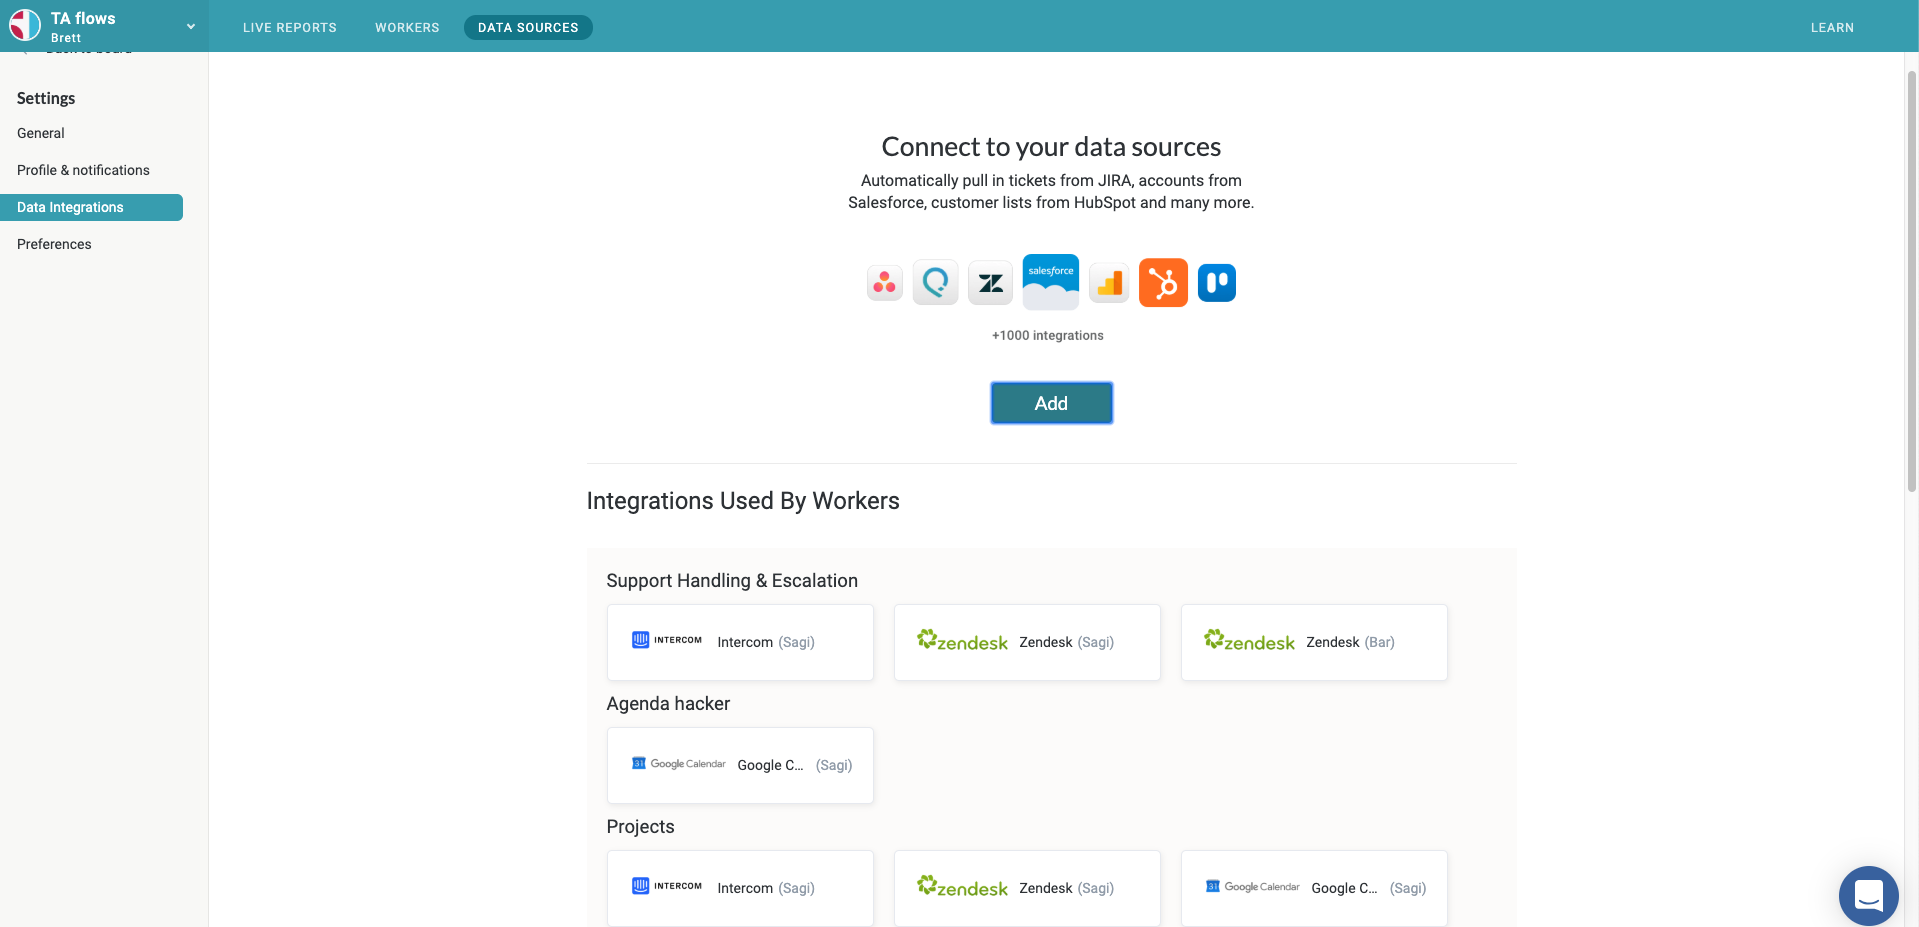Switch to the Live Reports tab
The width and height of the screenshot is (1919, 927).
coord(289,28)
